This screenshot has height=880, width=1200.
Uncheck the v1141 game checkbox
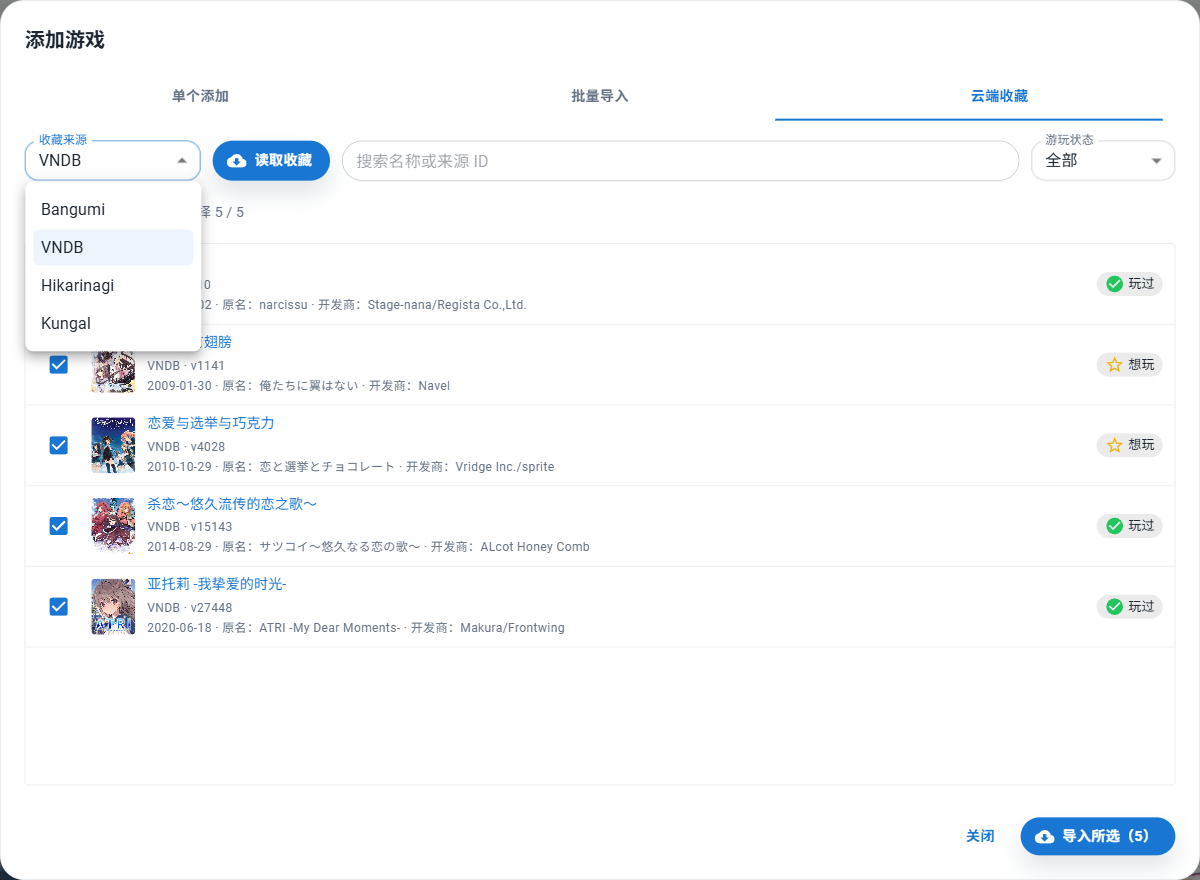pyautogui.click(x=59, y=365)
